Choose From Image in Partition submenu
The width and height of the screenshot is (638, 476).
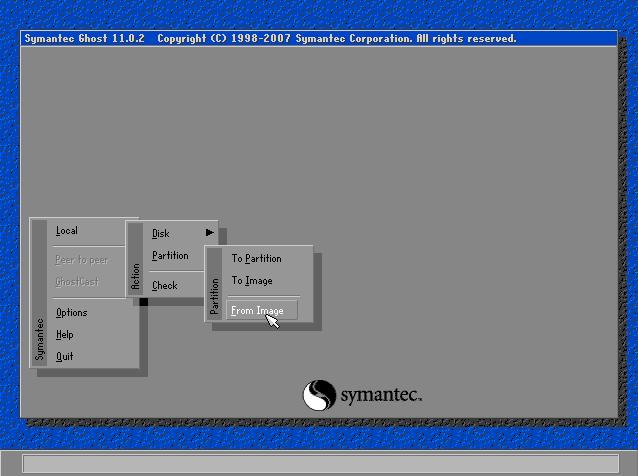(x=262, y=310)
